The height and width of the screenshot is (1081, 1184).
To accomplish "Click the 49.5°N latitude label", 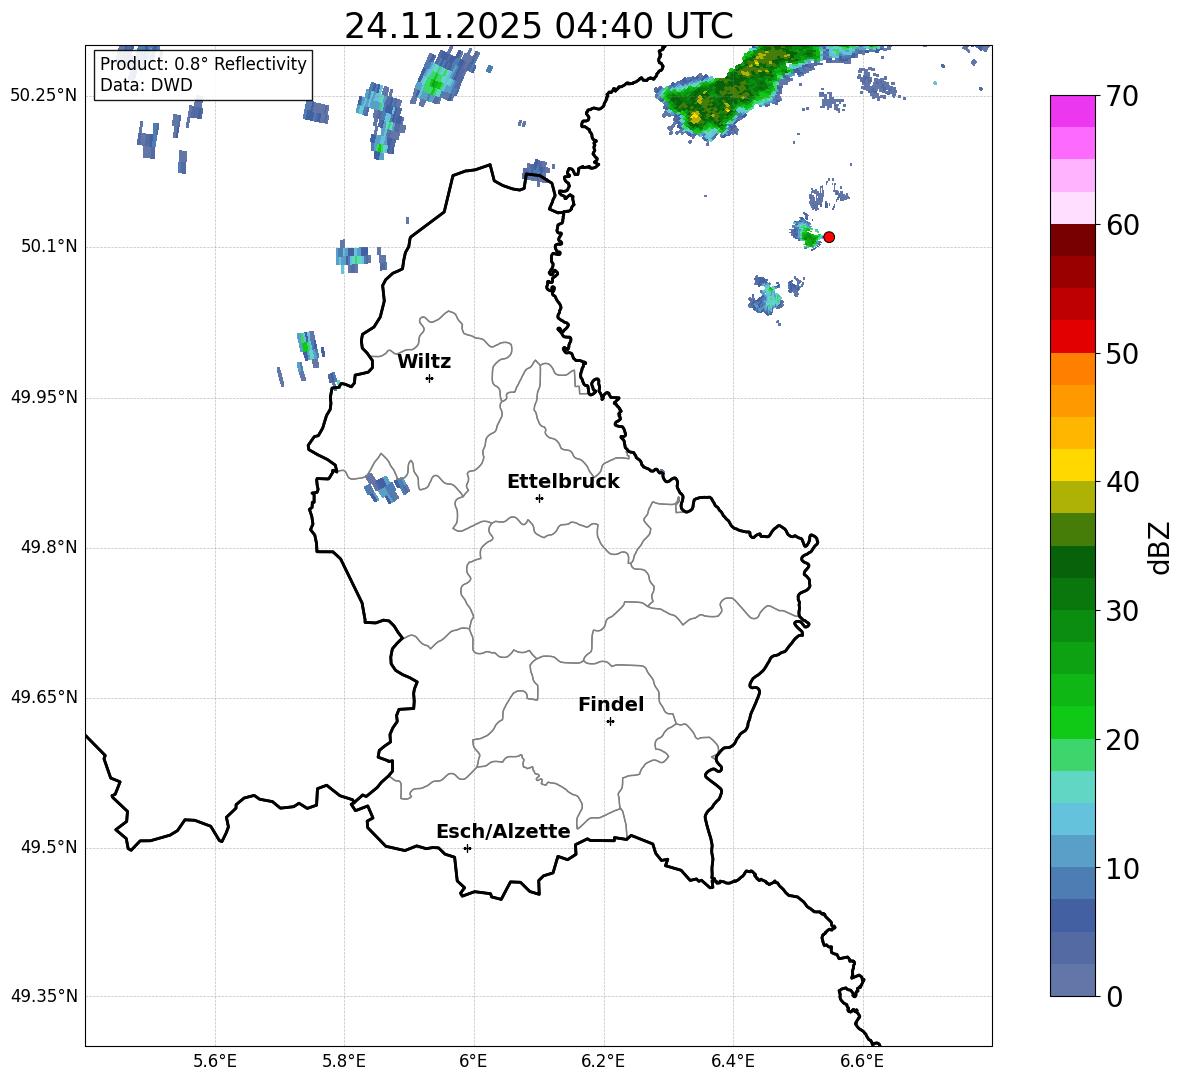I will pos(49,847).
